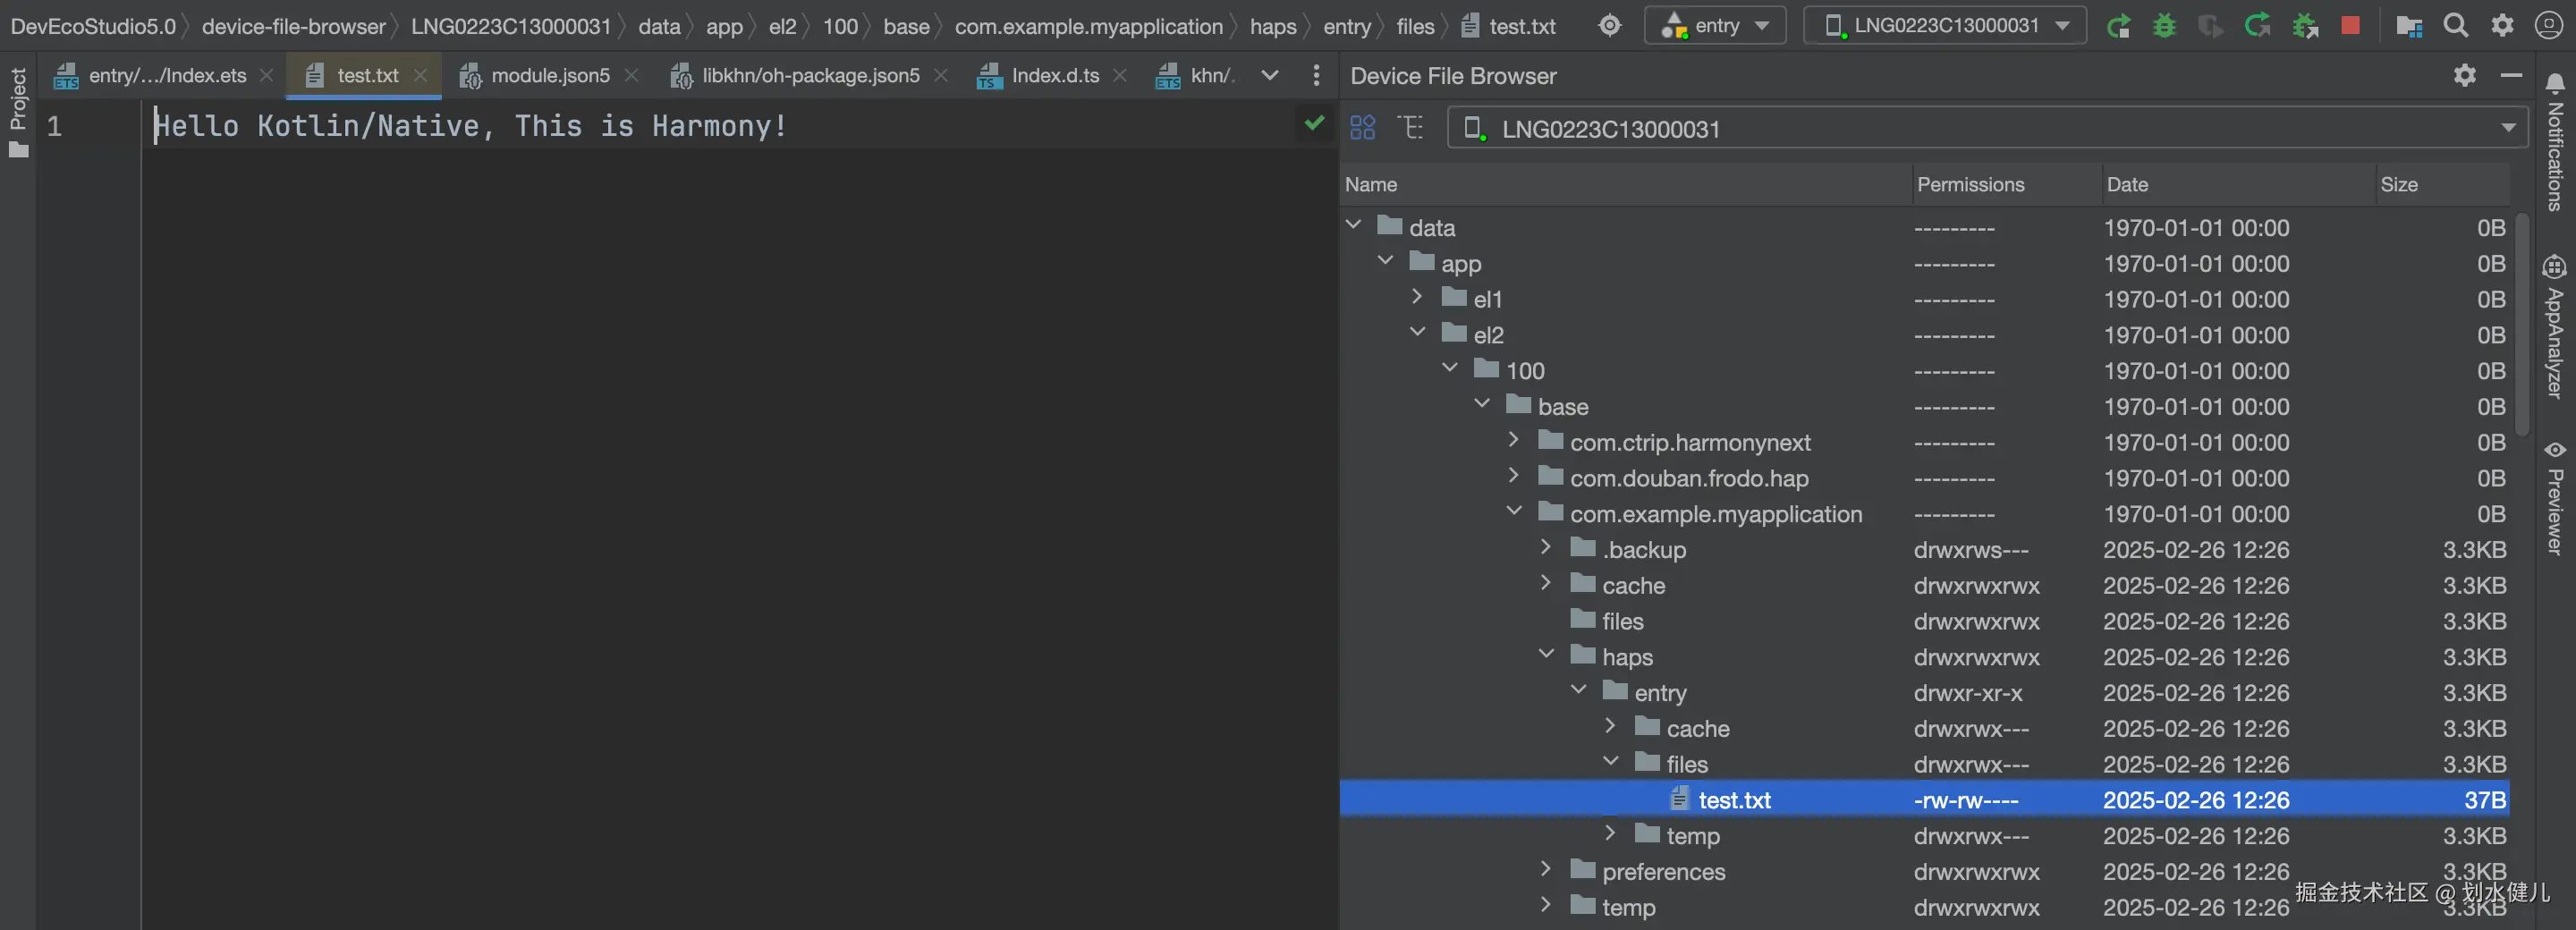Click the tree layout icon in file browser
This screenshot has width=2576, height=930.
(1411, 128)
